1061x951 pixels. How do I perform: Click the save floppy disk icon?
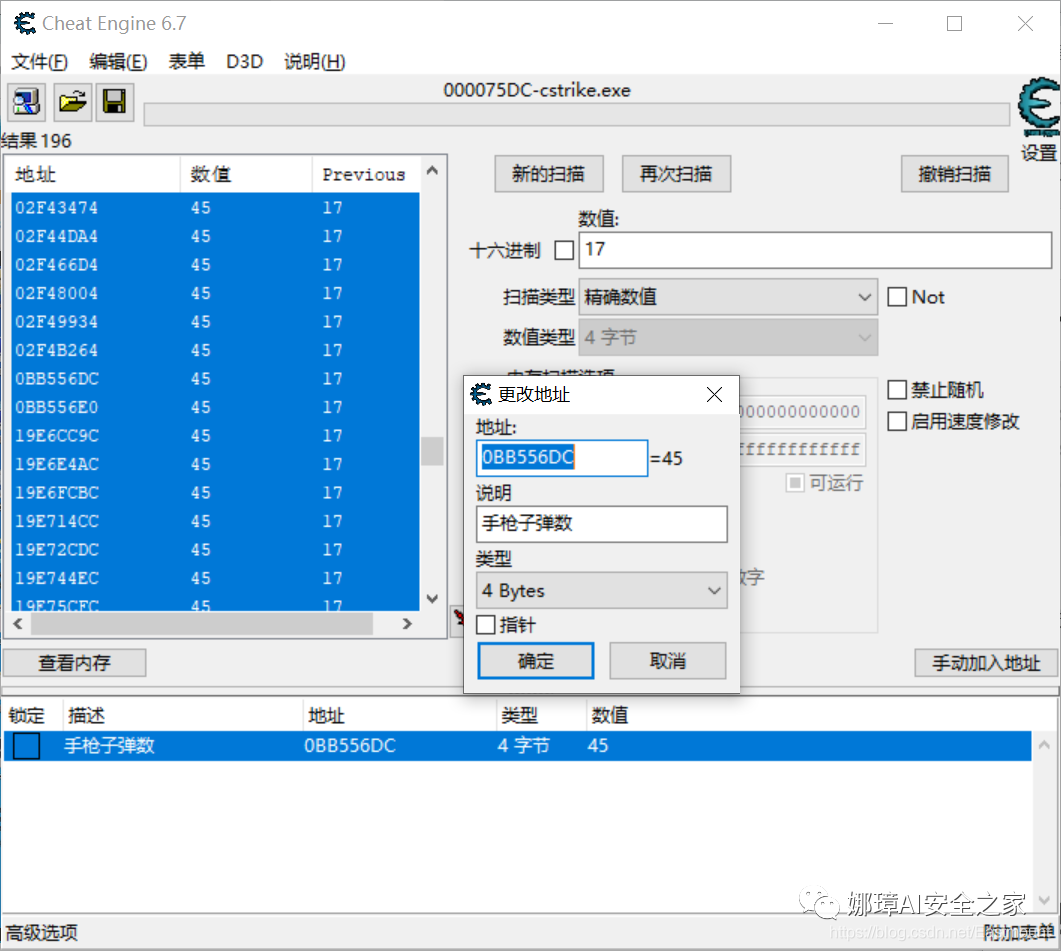(114, 102)
